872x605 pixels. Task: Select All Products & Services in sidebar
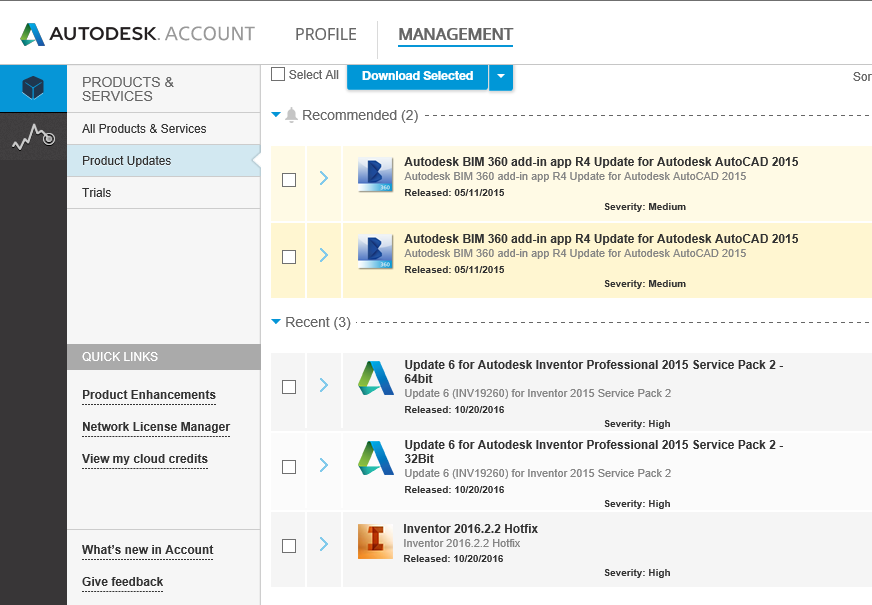pyautogui.click(x=144, y=129)
